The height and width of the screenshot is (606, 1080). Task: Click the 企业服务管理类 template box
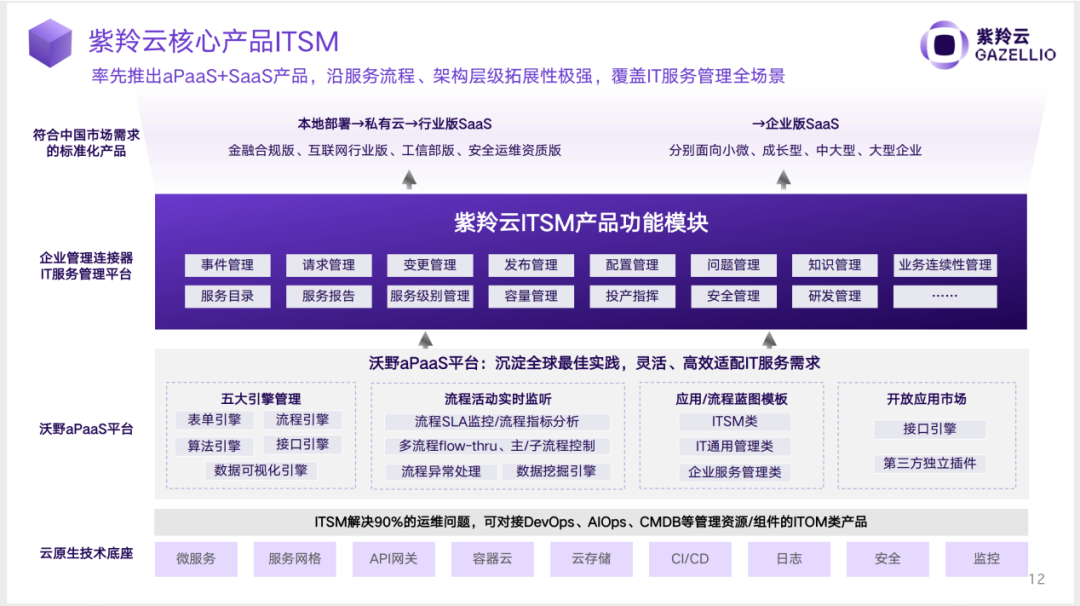734,472
